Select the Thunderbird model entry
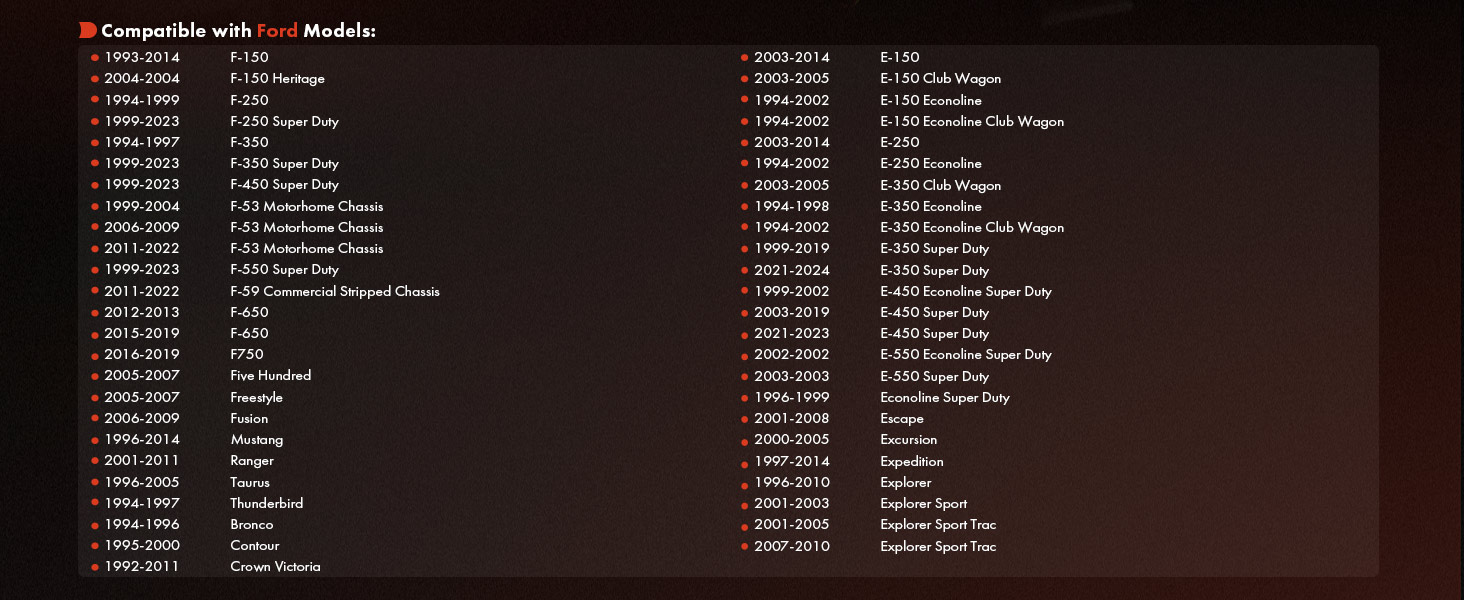The image size is (1464, 600). (x=266, y=503)
